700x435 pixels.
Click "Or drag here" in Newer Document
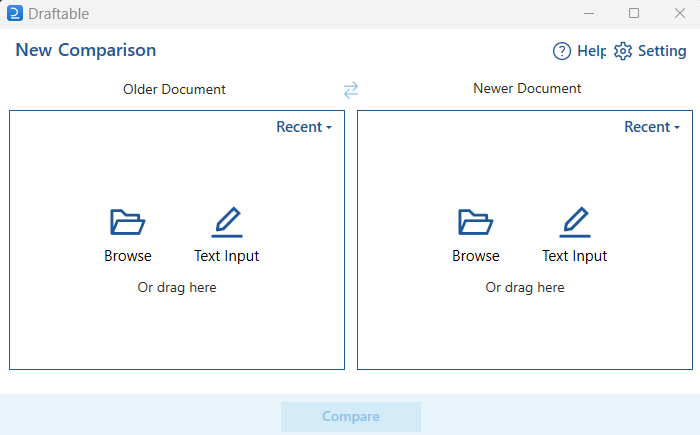525,288
